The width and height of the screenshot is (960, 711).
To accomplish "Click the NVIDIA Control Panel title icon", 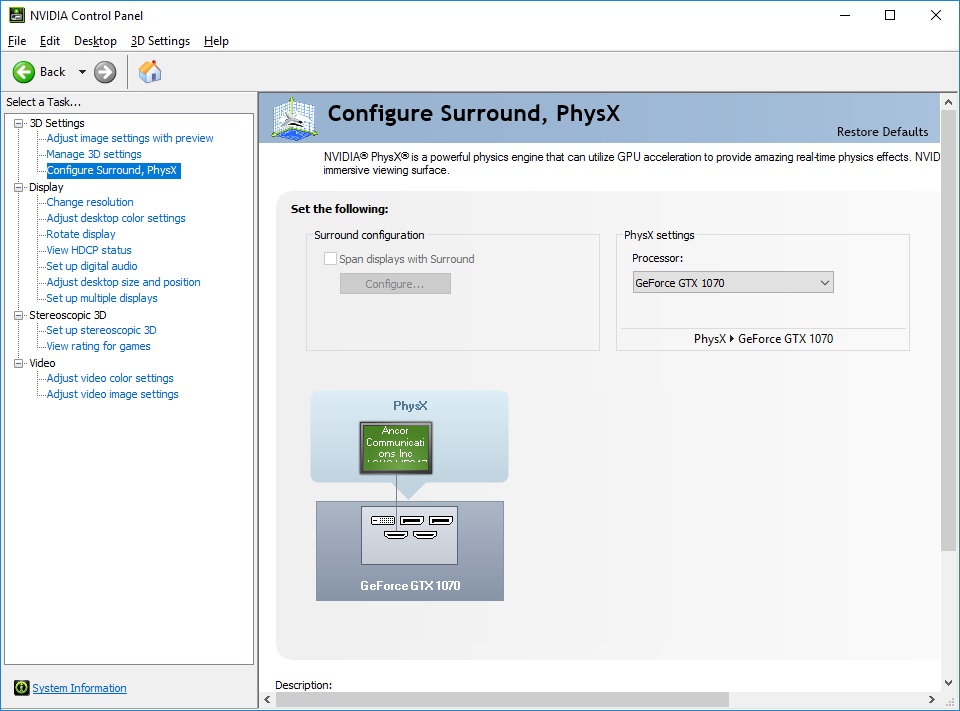I will click(17, 15).
